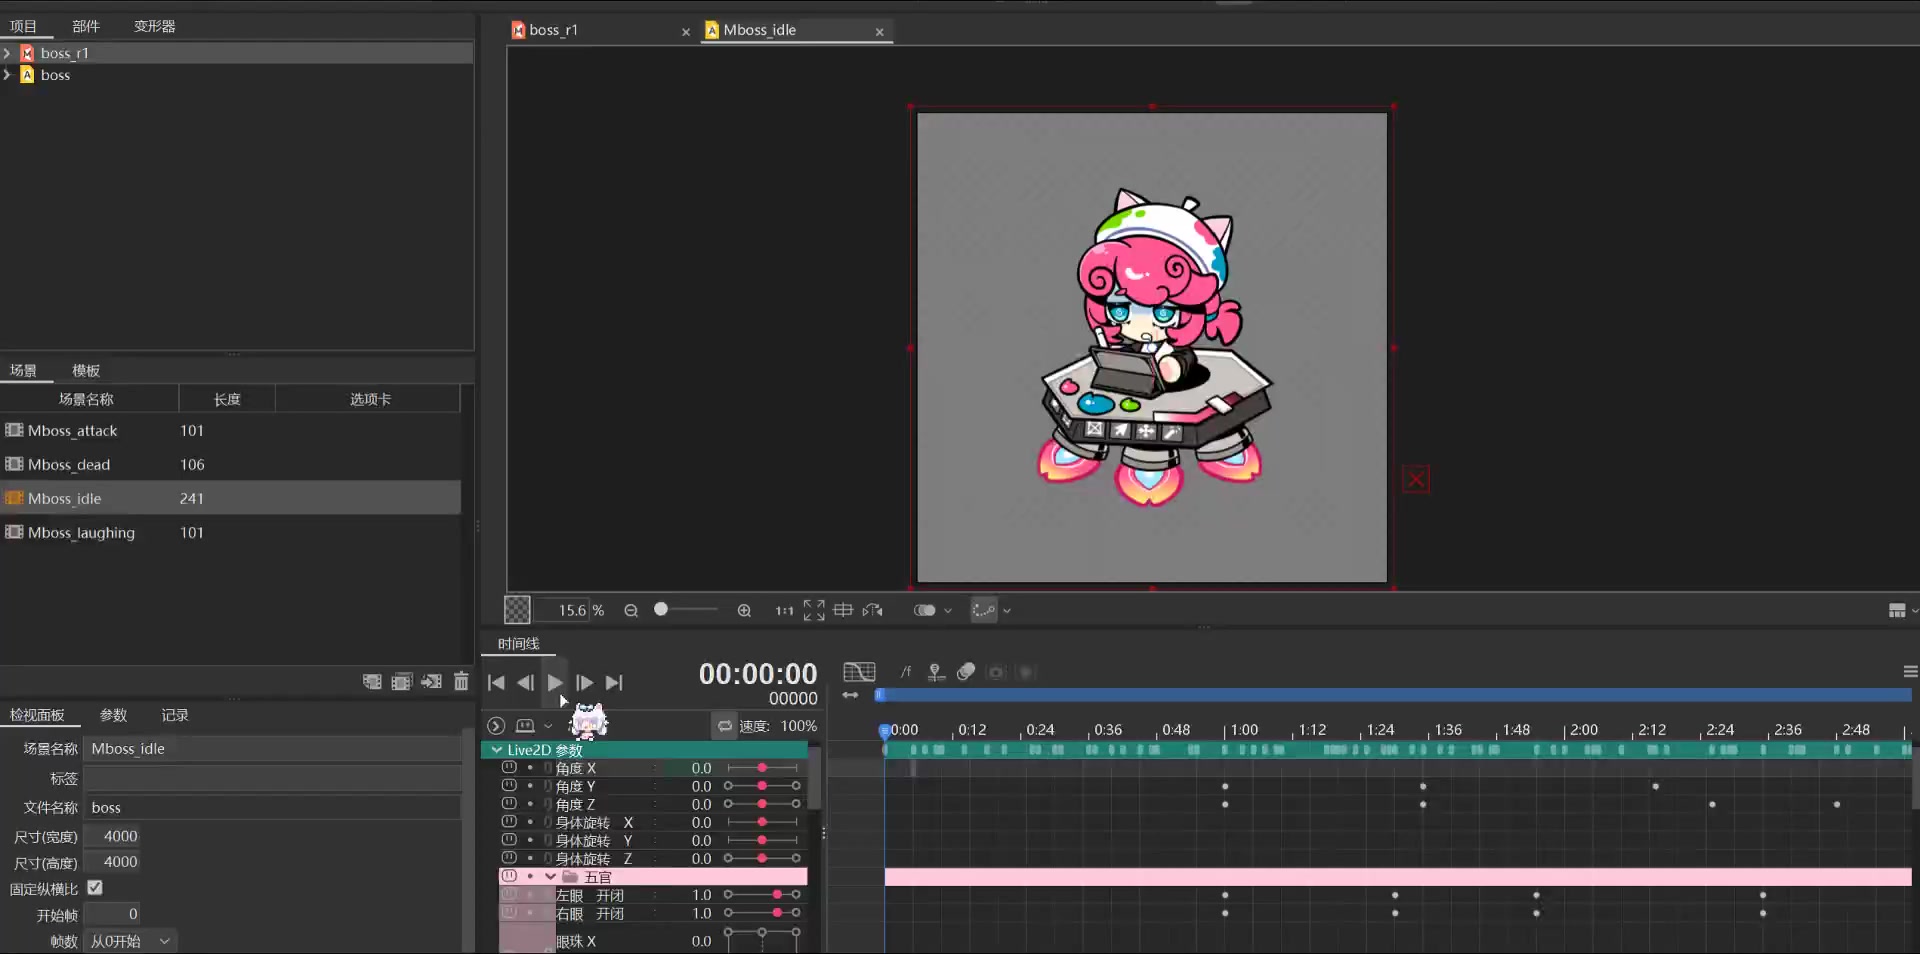Screen dimensions: 1920x954
Task: Select the Mboss_attack scene
Action: coord(73,431)
